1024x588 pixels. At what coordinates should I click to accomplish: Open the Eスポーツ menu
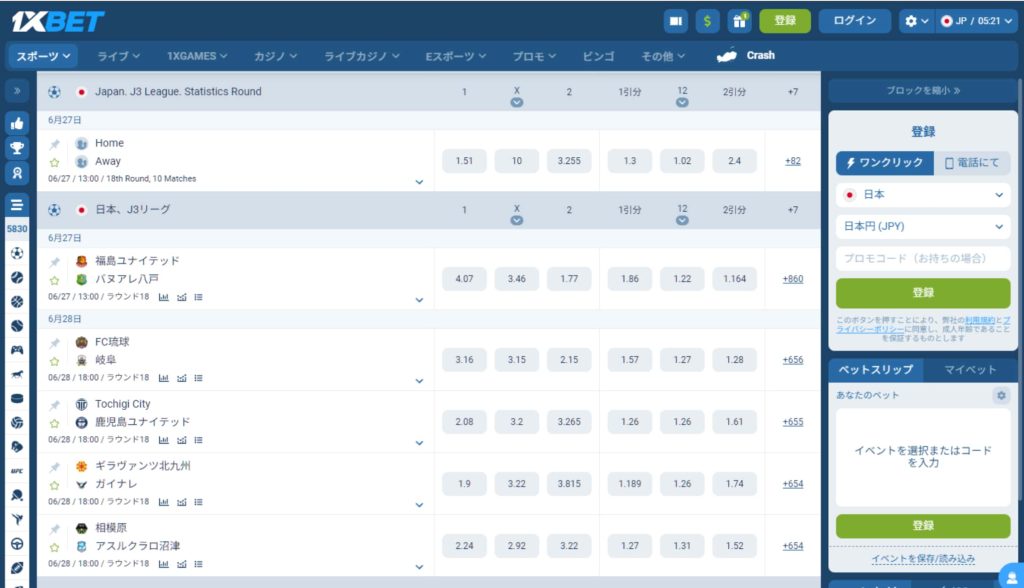[x=455, y=56]
